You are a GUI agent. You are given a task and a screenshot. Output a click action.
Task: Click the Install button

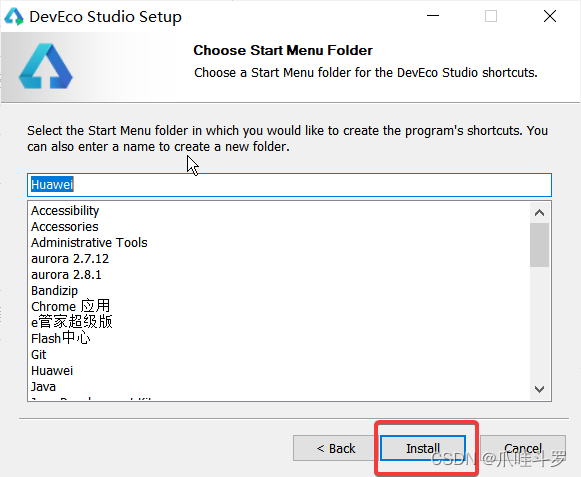[423, 448]
